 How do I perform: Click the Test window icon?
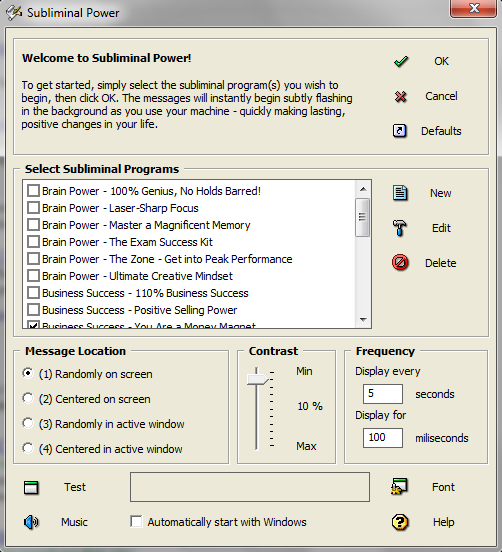31,488
